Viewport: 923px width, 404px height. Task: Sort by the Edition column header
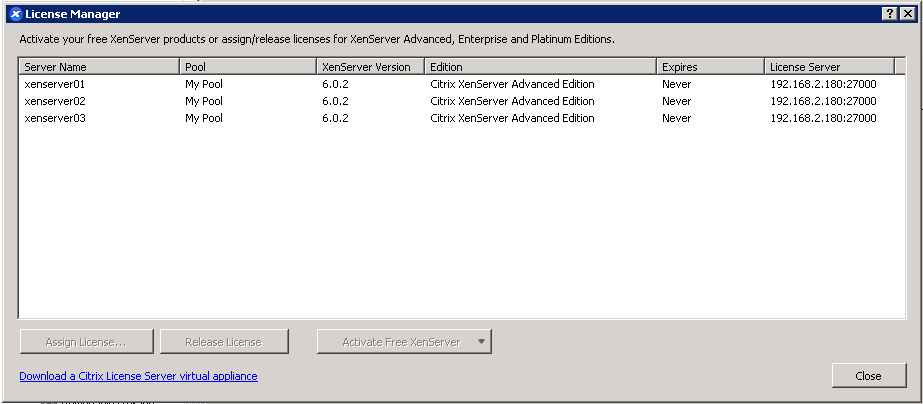tap(540, 67)
